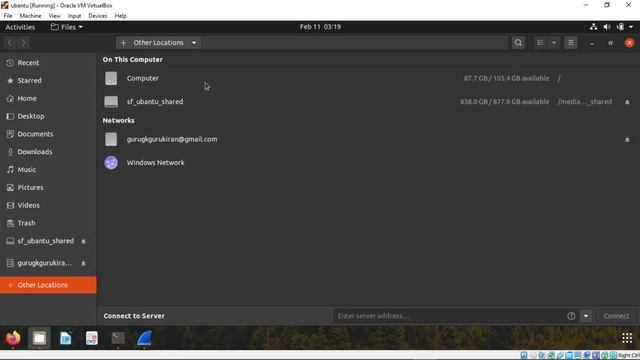This screenshot has height=360, width=640.
Task: Click the Connect button
Action: coord(616,316)
